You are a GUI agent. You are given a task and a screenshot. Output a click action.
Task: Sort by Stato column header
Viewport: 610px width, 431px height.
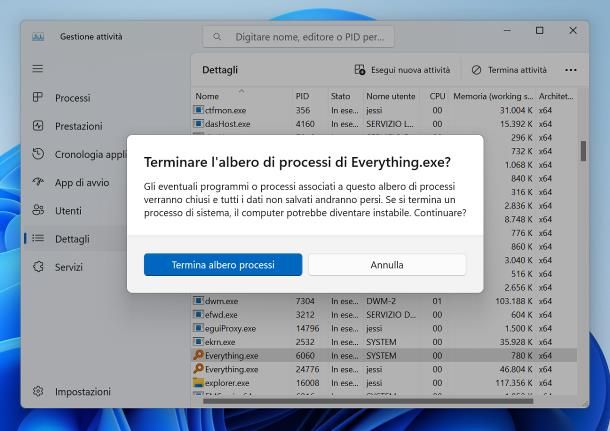[340, 96]
